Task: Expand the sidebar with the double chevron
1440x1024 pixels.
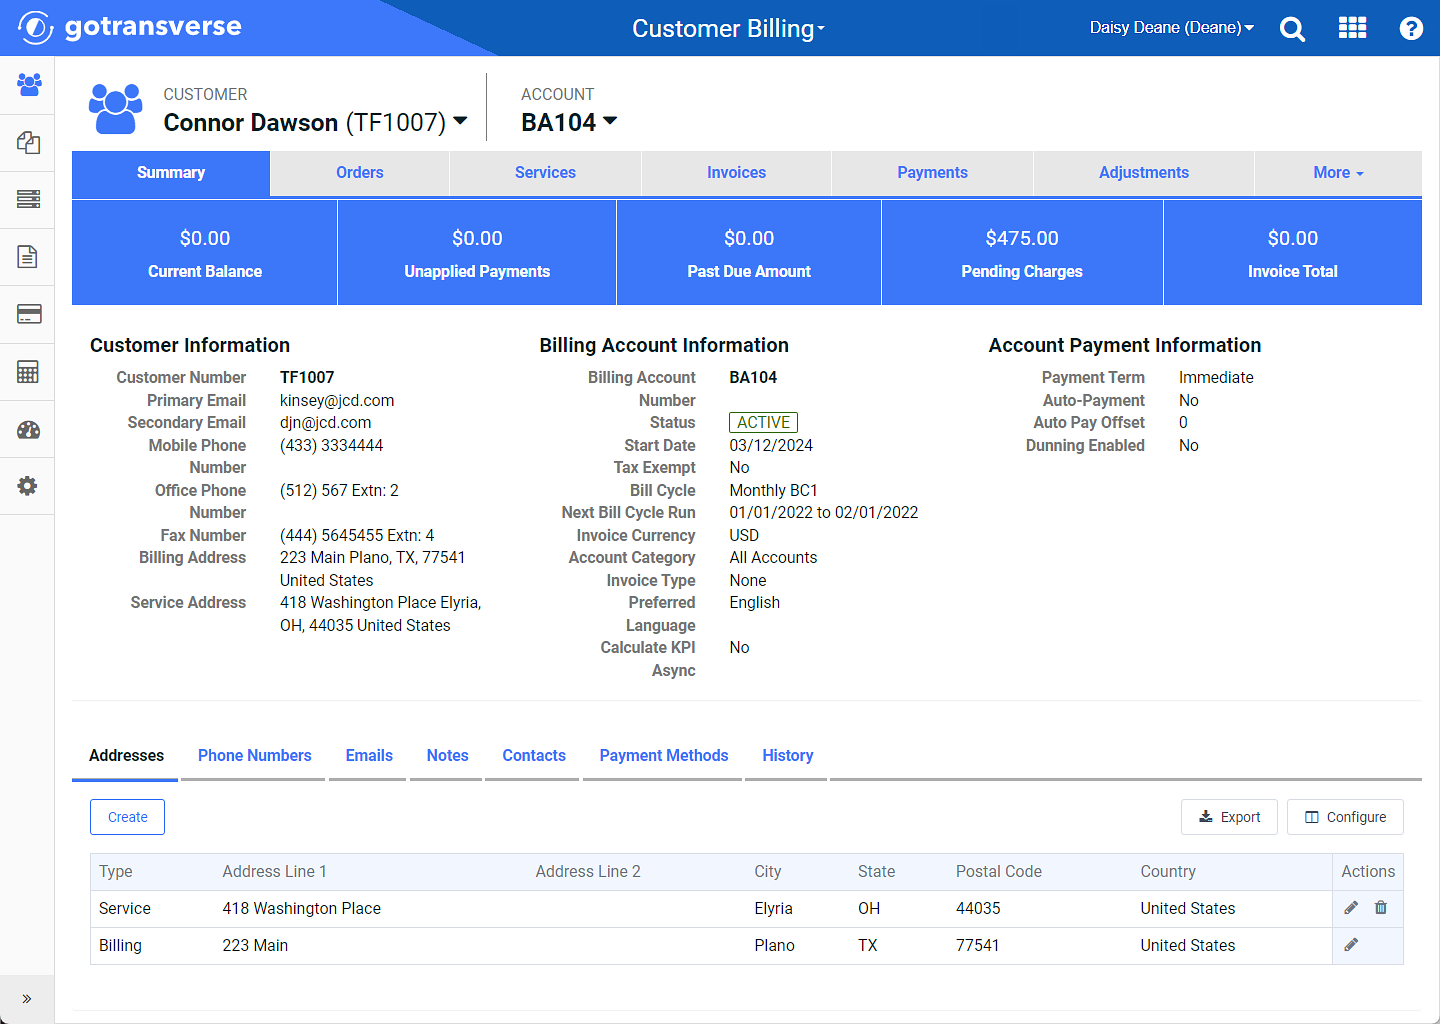Action: pyautogui.click(x=27, y=998)
